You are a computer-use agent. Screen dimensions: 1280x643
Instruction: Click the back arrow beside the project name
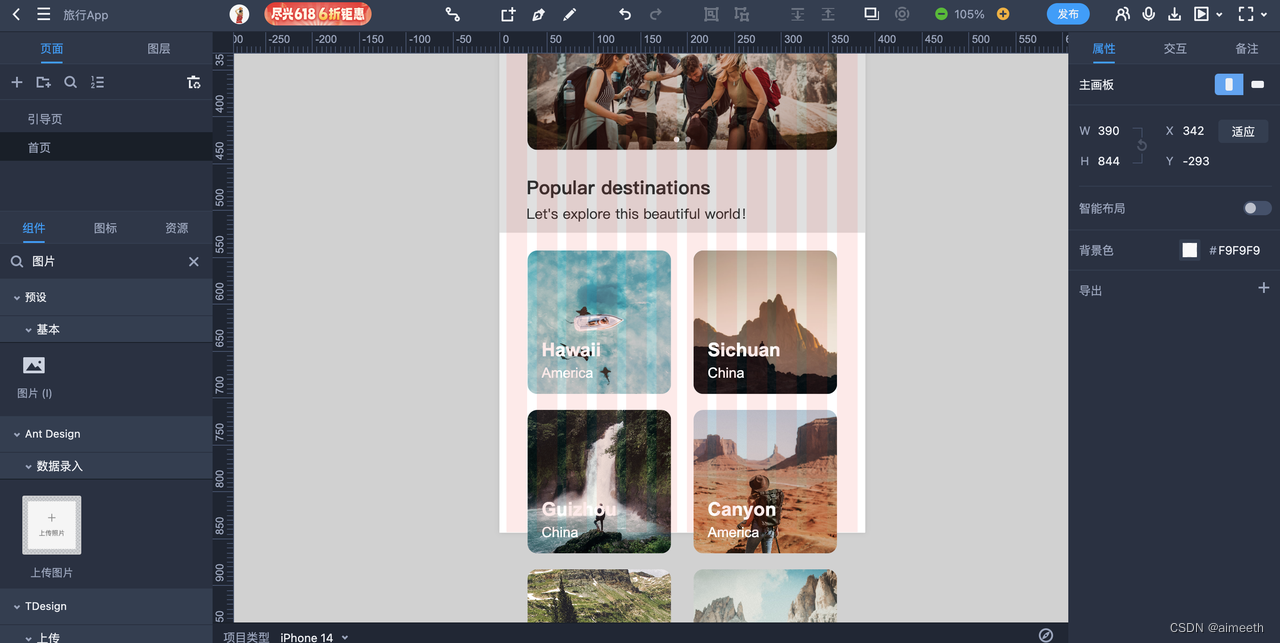point(16,14)
